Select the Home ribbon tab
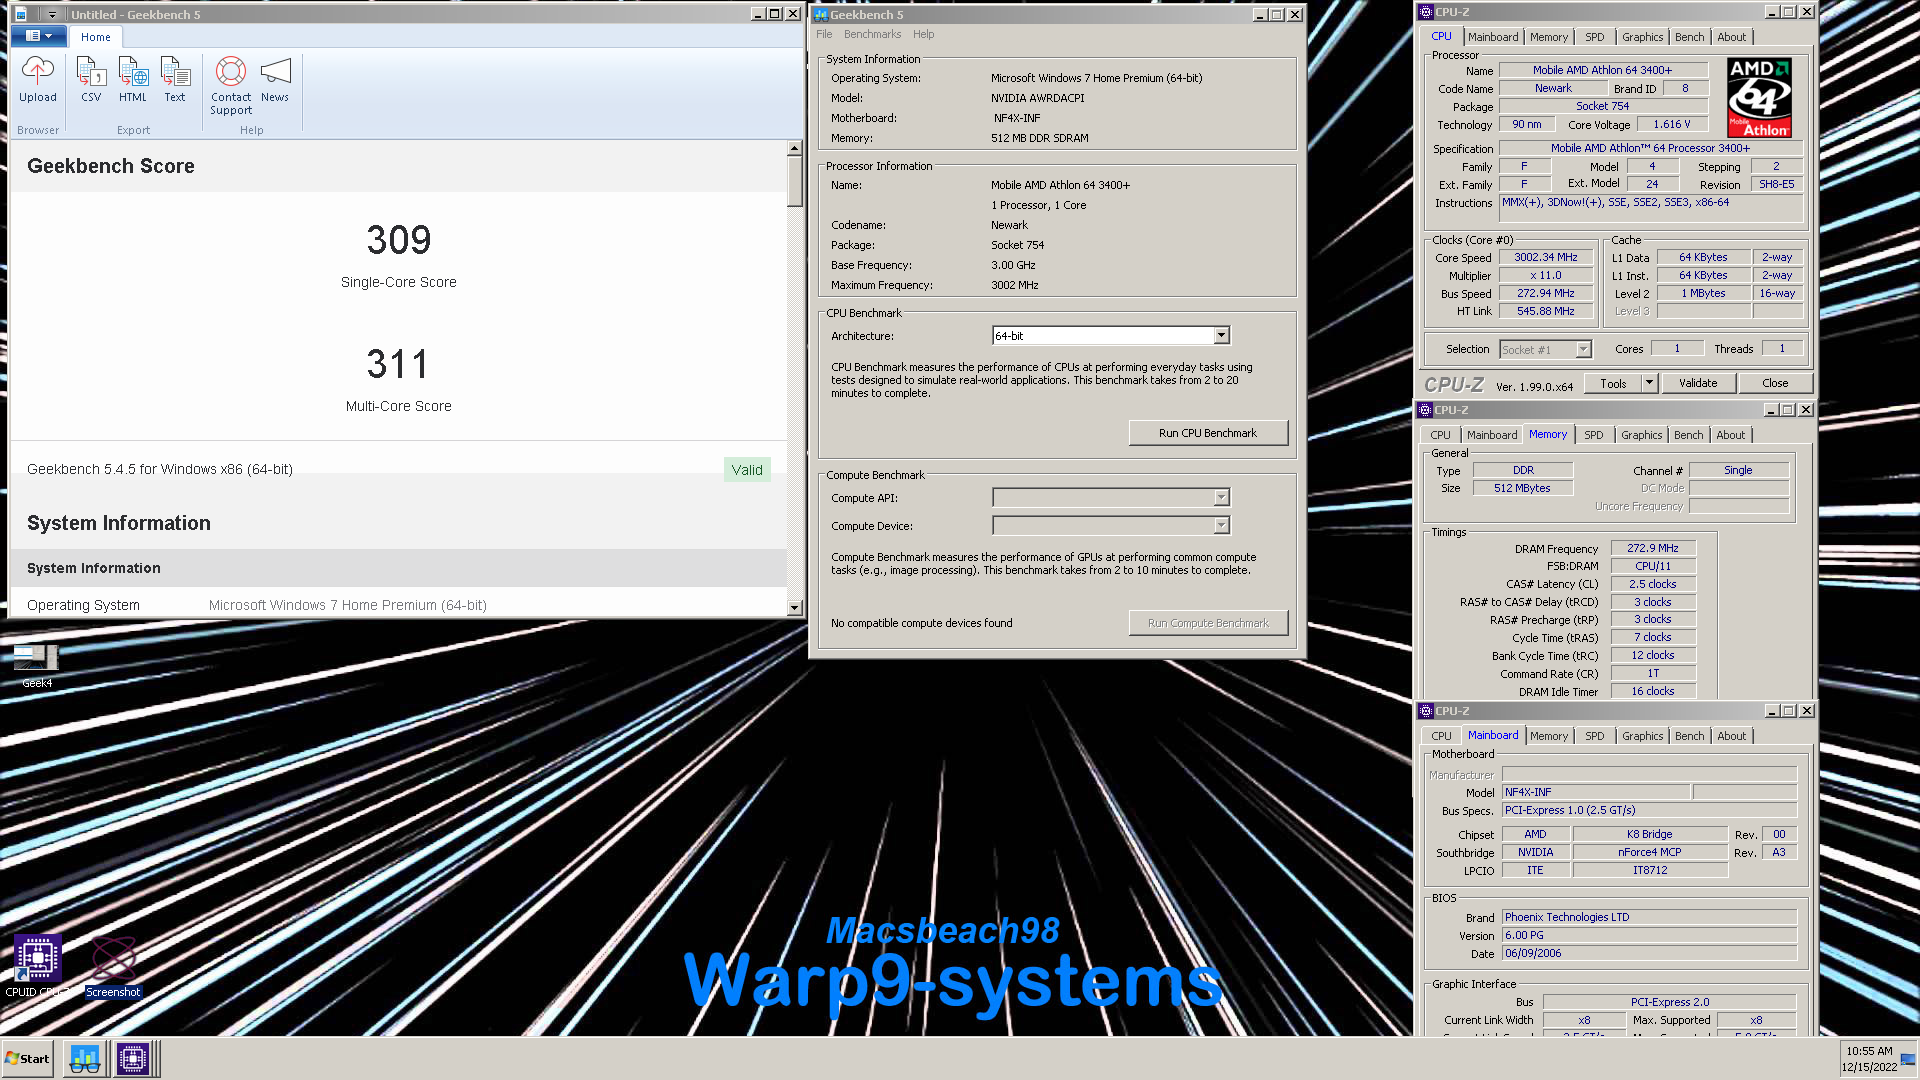Image resolution: width=1920 pixels, height=1080 pixels. (x=96, y=37)
